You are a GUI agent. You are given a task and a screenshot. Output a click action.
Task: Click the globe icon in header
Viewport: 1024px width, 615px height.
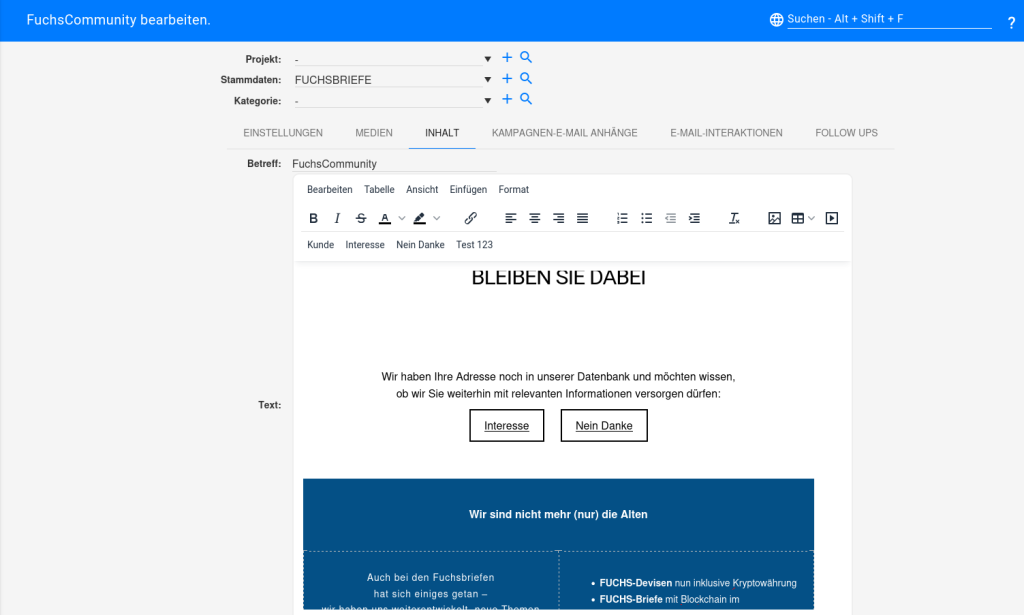click(776, 20)
